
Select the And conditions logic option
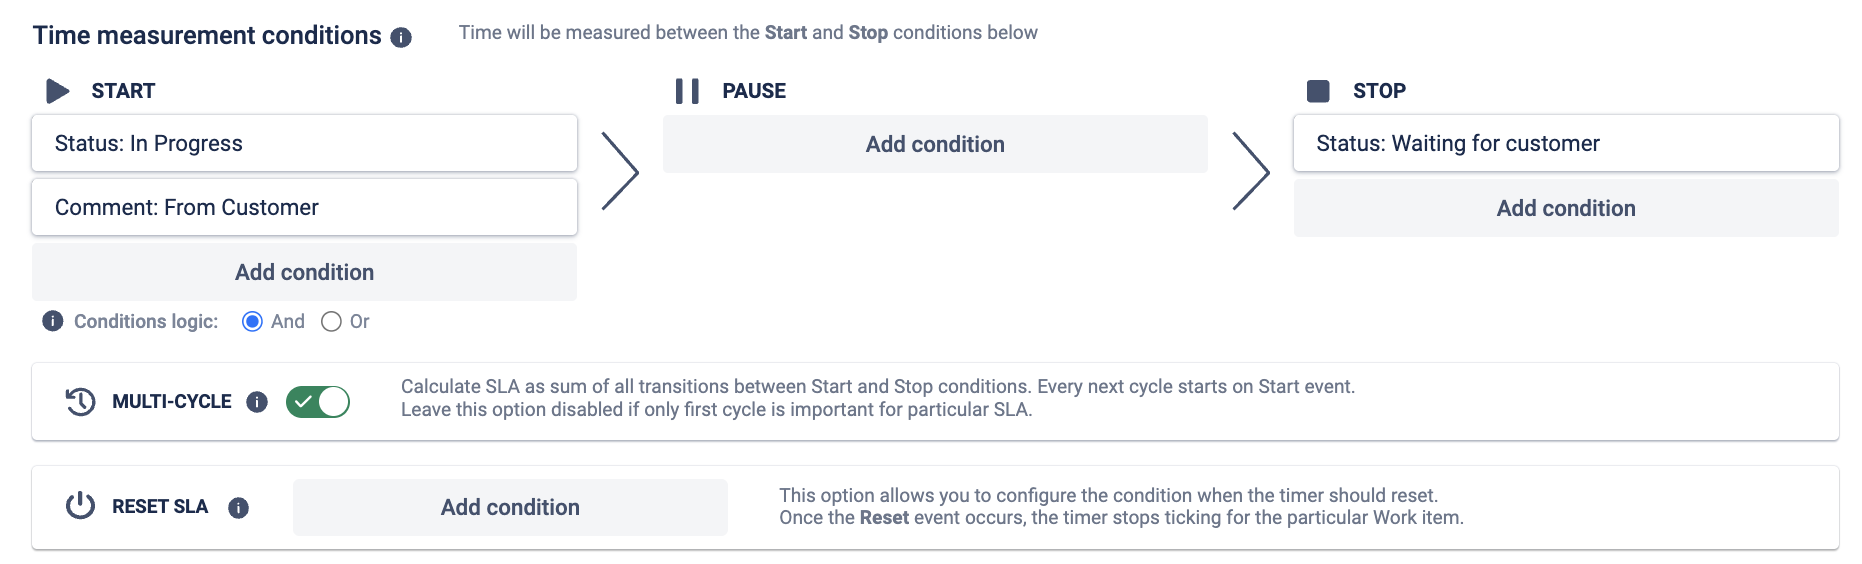click(x=252, y=321)
